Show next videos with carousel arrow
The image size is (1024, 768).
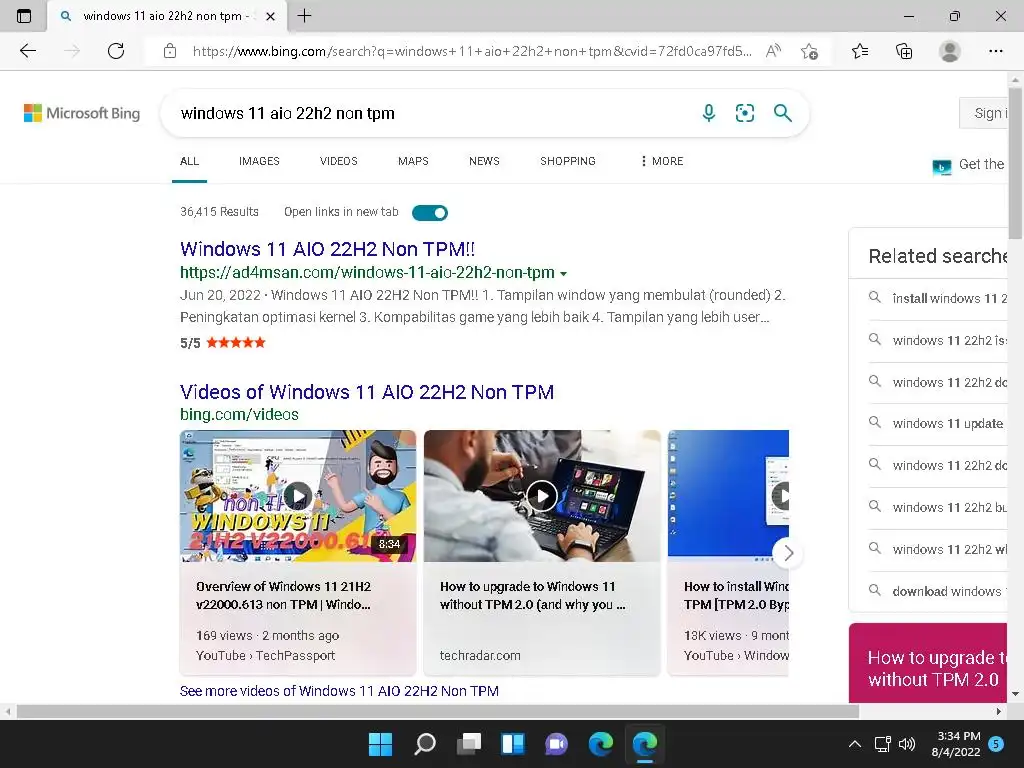[x=788, y=553]
